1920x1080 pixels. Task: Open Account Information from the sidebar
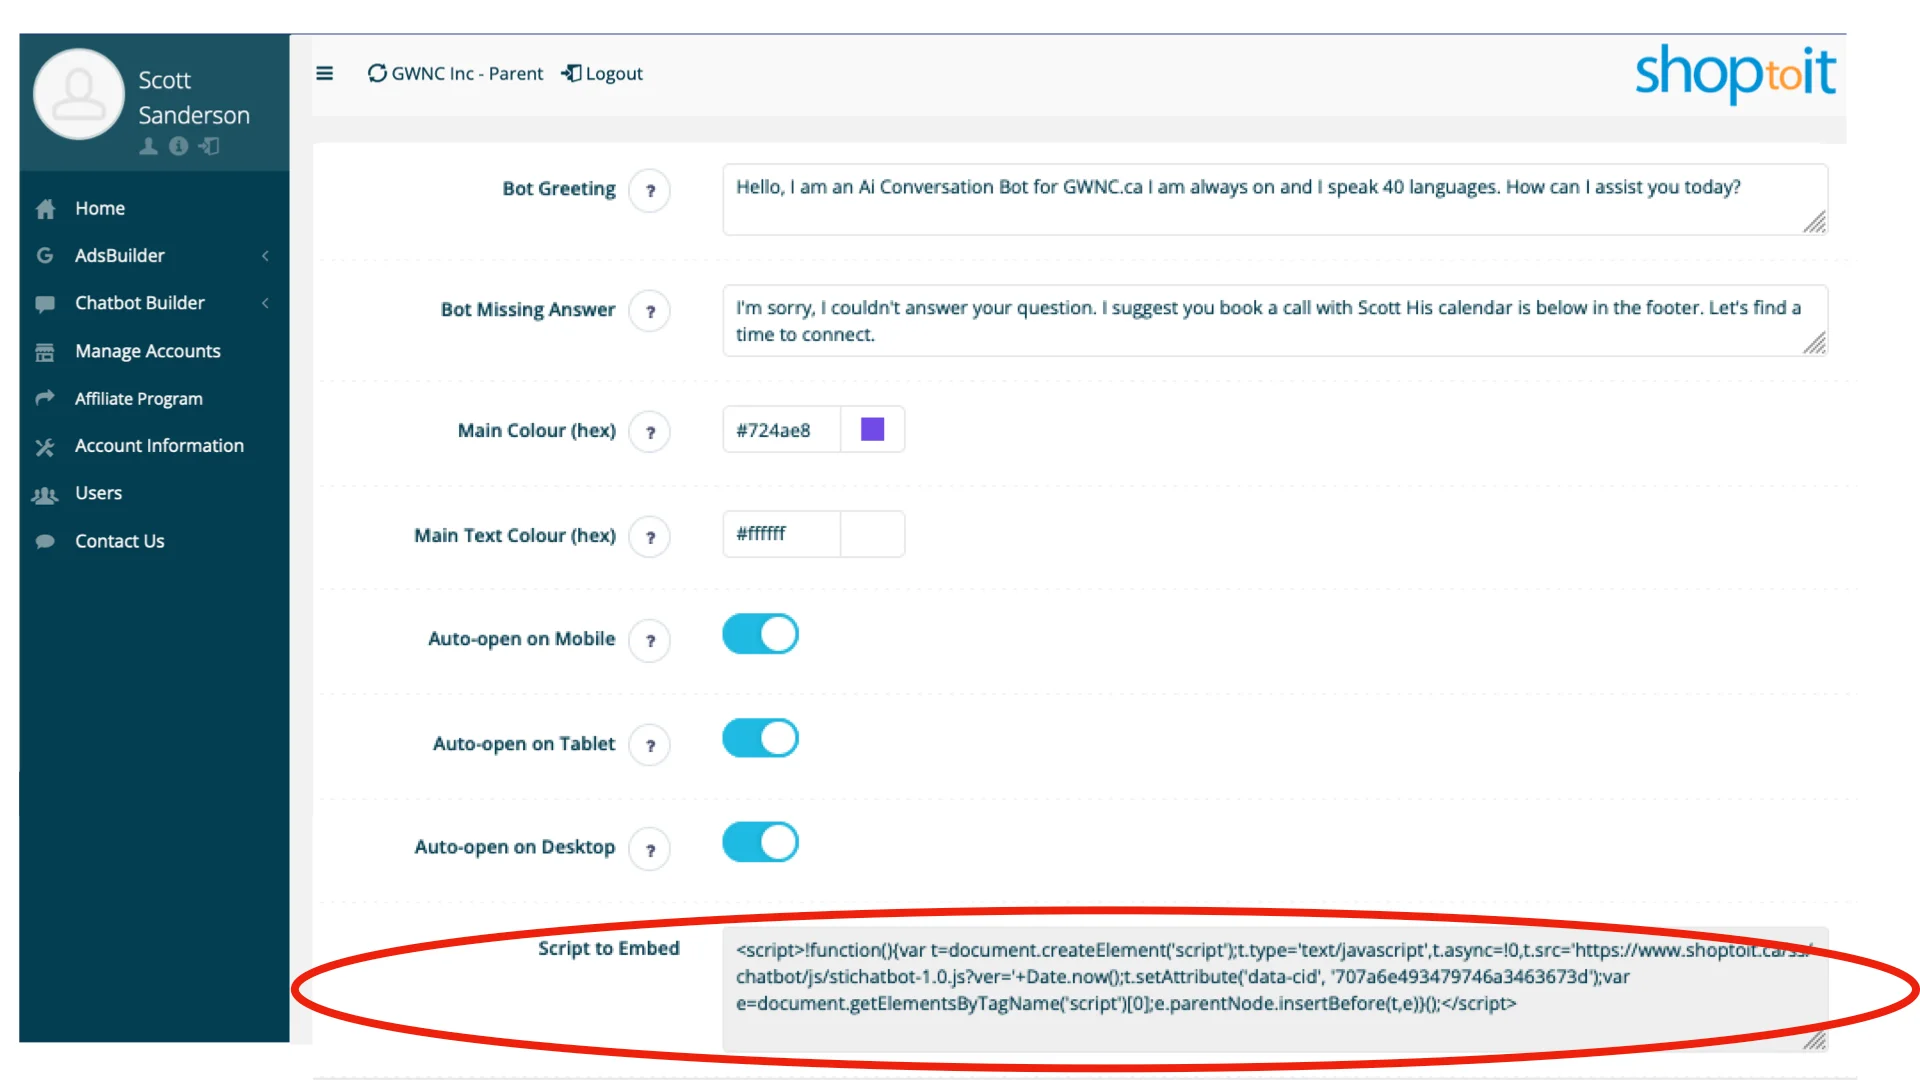159,445
